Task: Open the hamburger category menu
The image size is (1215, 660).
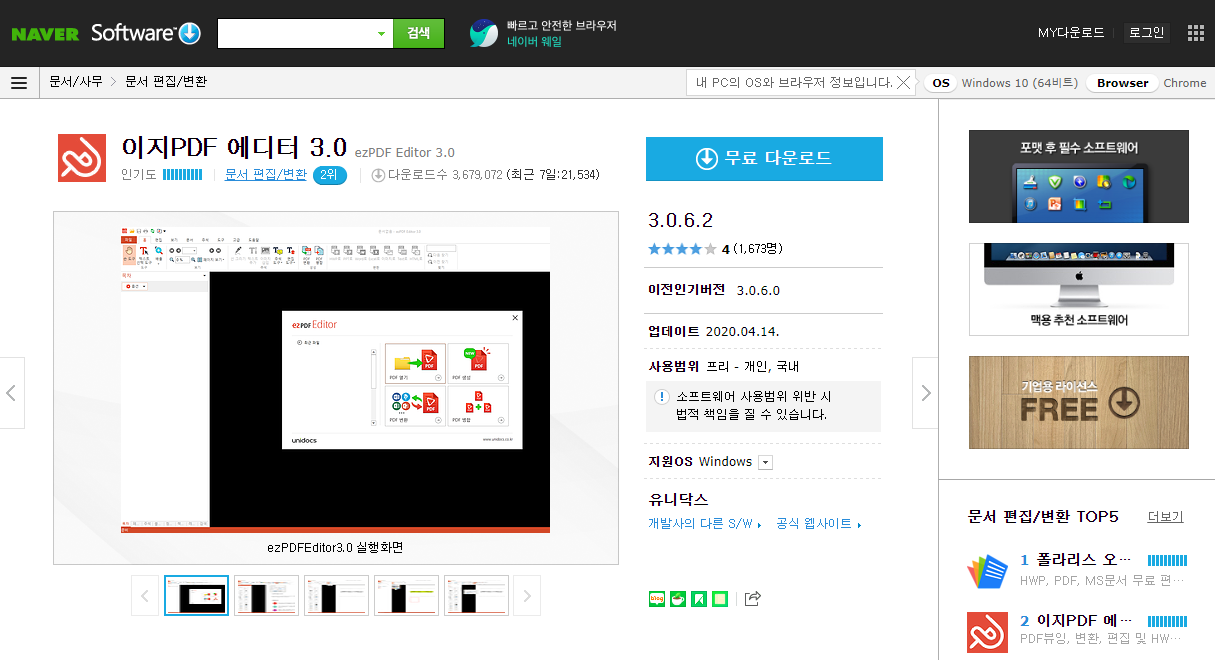Action: (x=19, y=82)
